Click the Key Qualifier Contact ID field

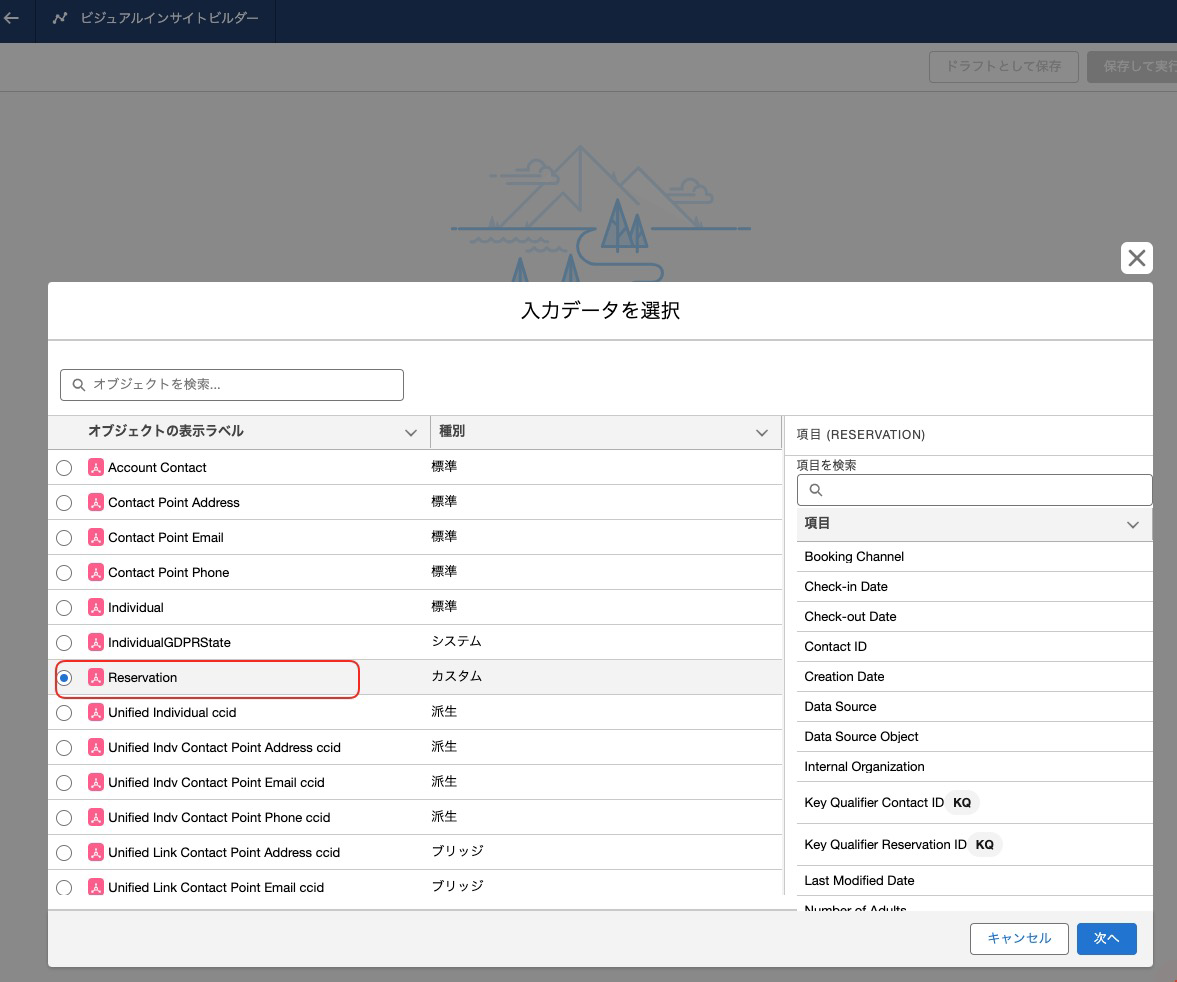[974, 803]
